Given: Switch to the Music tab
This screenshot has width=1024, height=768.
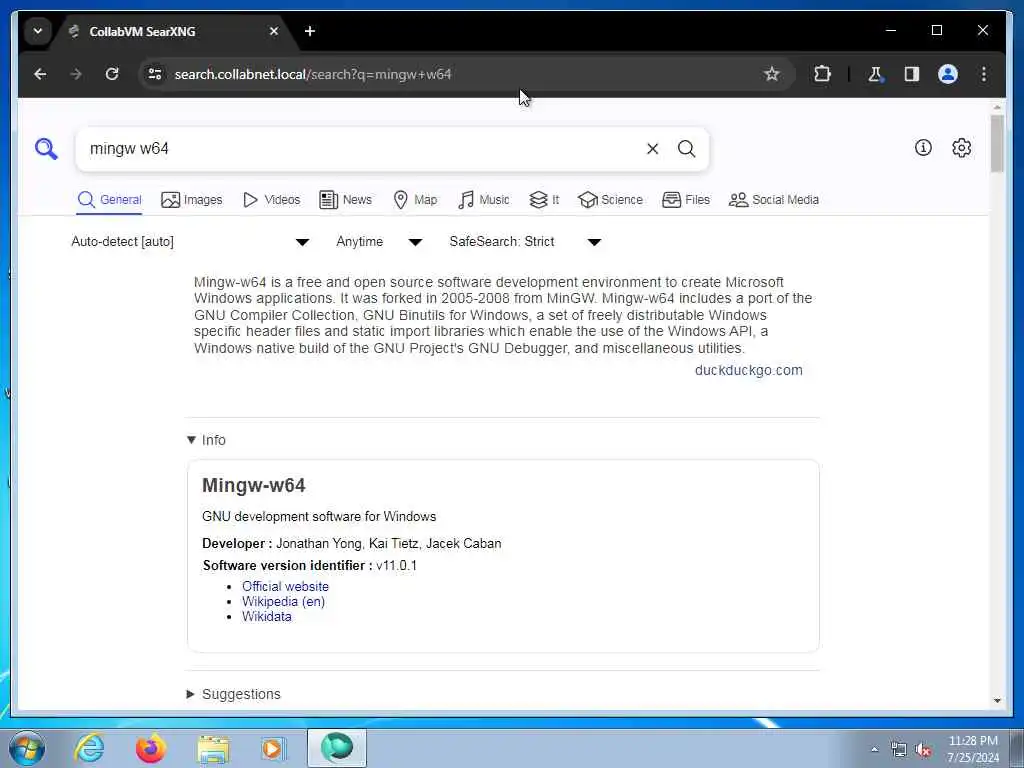Looking at the screenshot, I should point(484,200).
